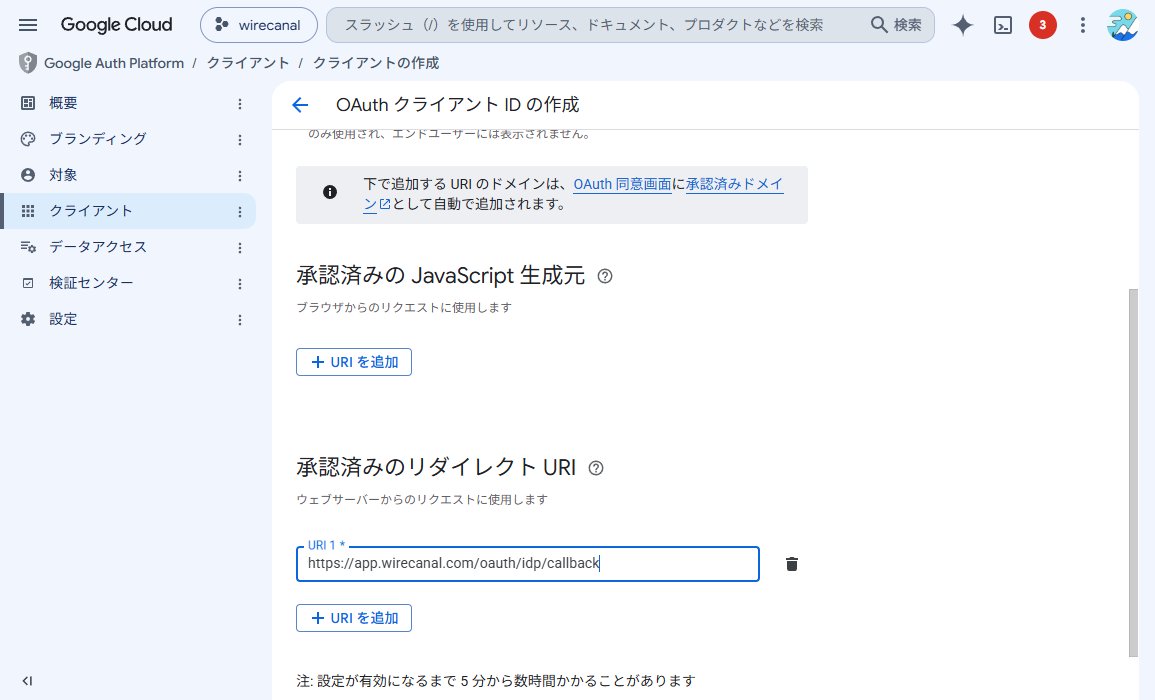Image resolution: width=1155 pixels, height=700 pixels.
Task: Add URI under JavaScript 生成元
Action: [354, 362]
